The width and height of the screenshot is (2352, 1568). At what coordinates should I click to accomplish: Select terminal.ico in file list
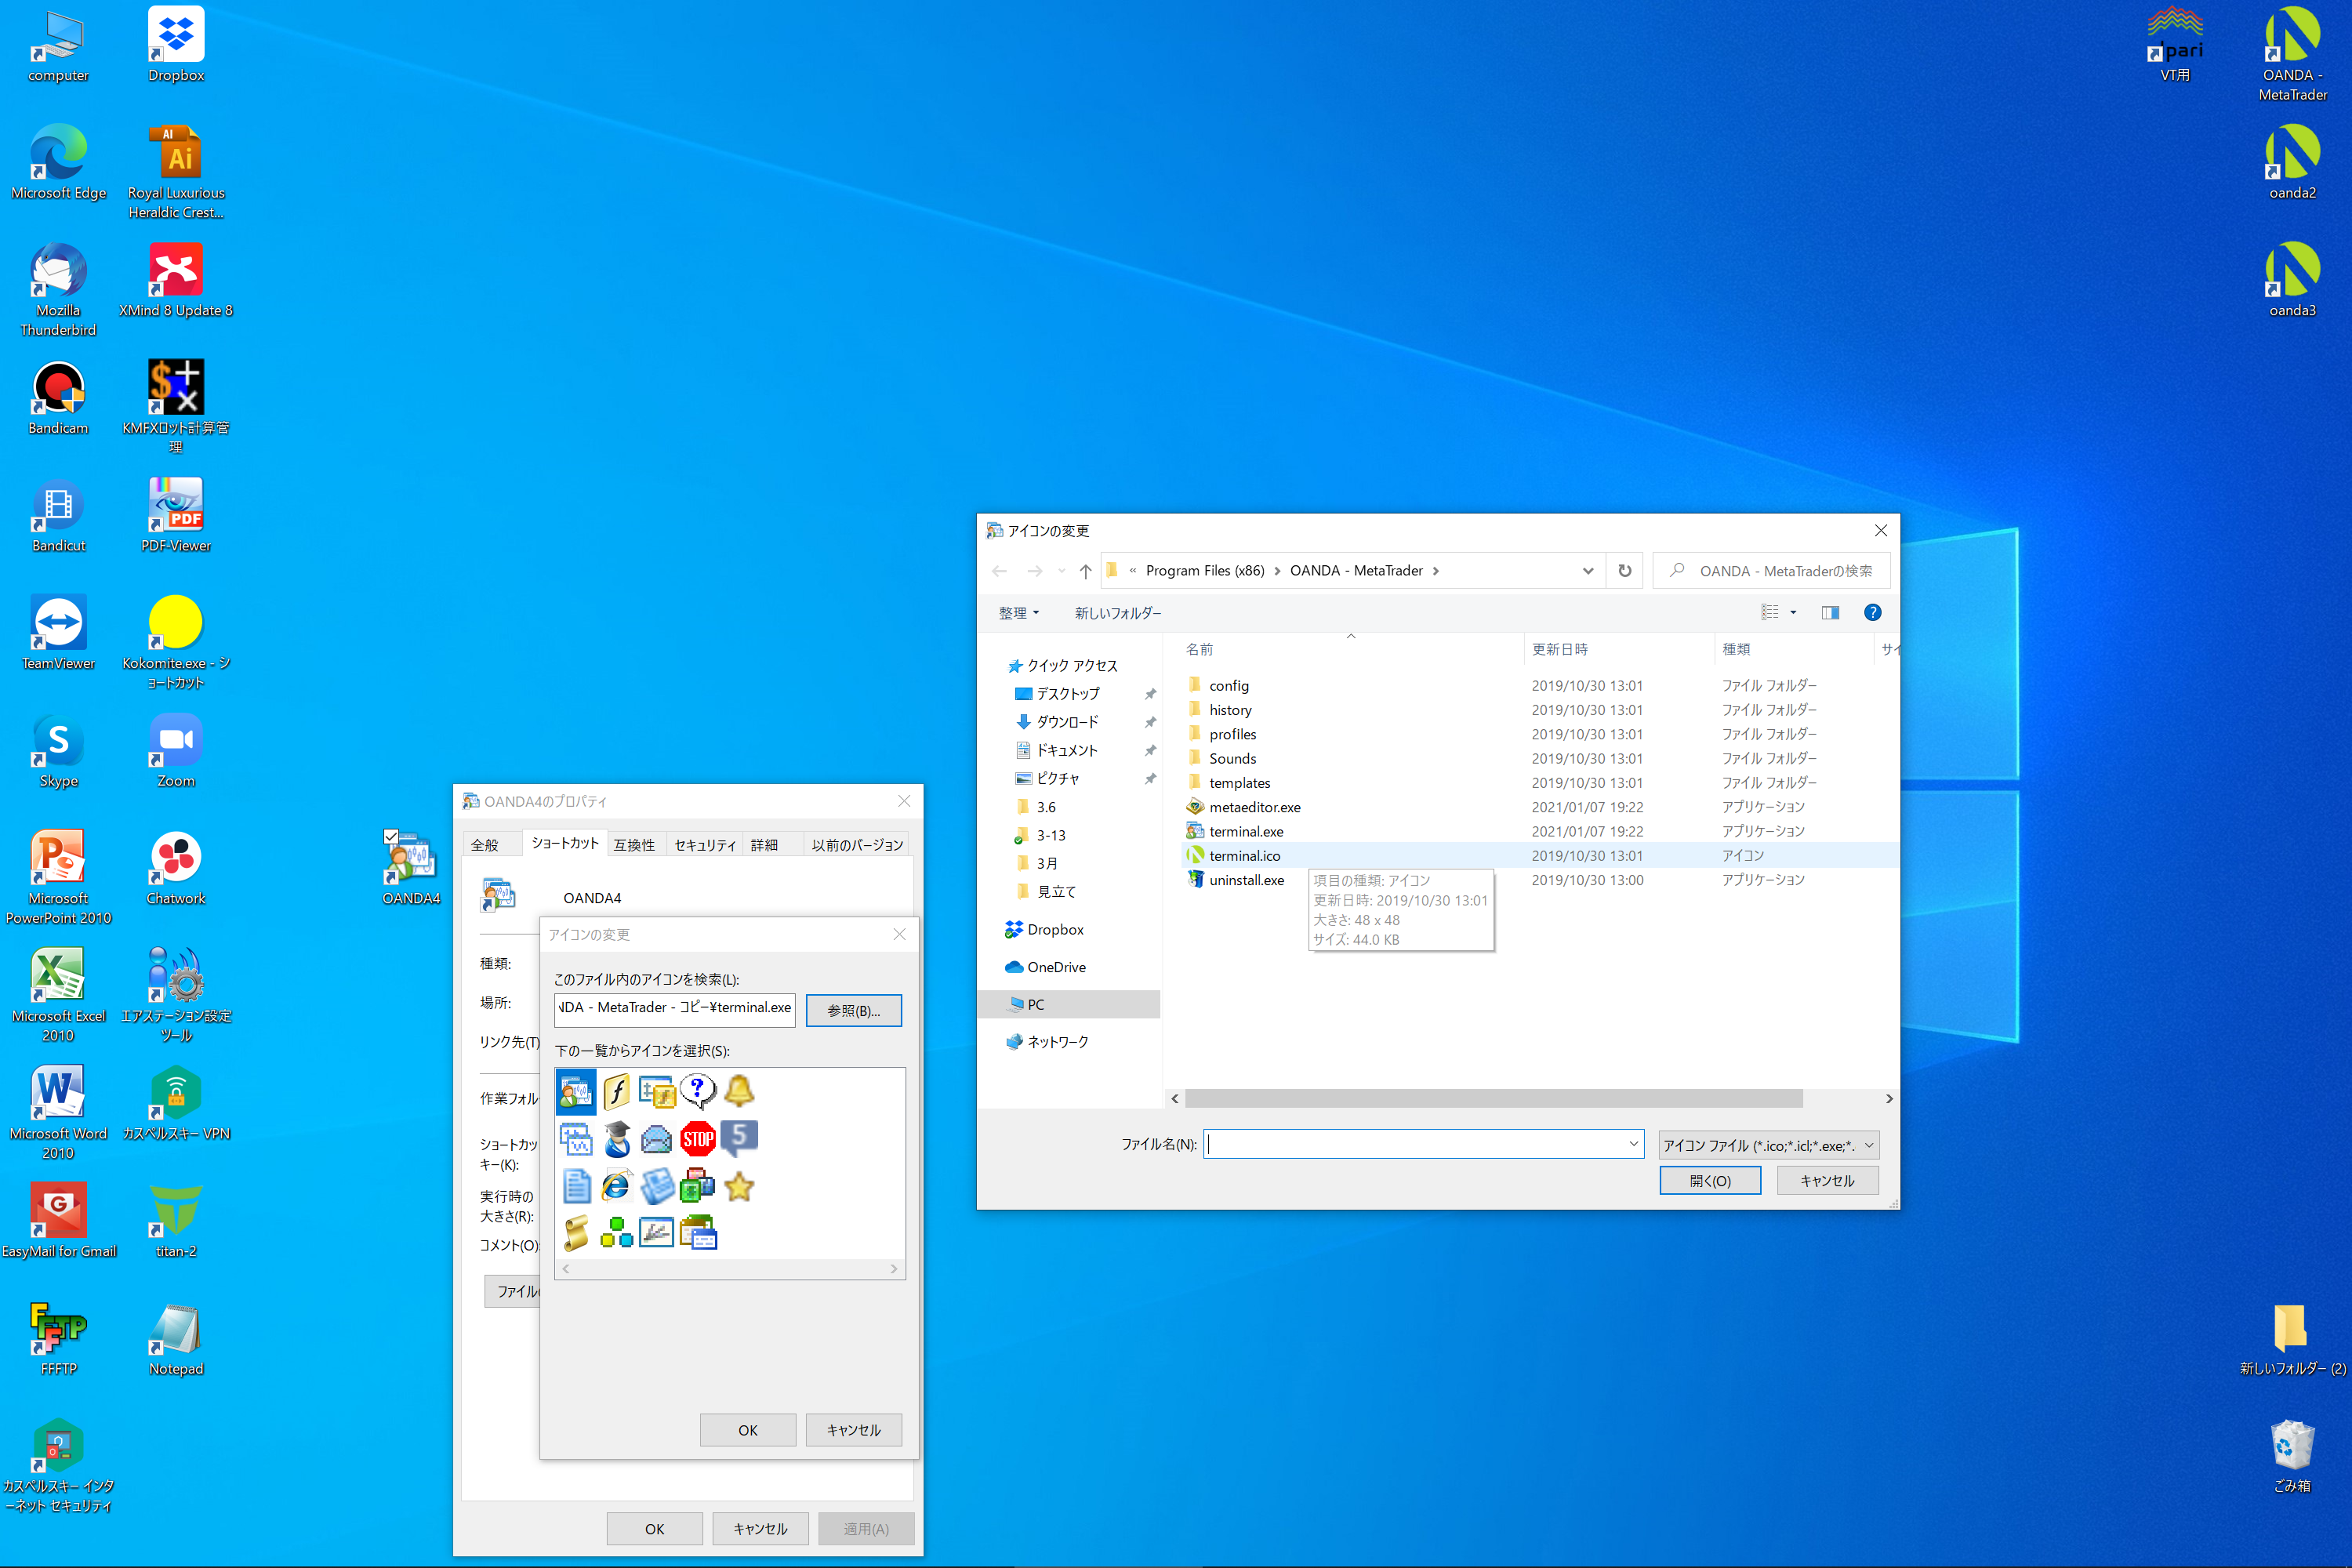click(1244, 856)
